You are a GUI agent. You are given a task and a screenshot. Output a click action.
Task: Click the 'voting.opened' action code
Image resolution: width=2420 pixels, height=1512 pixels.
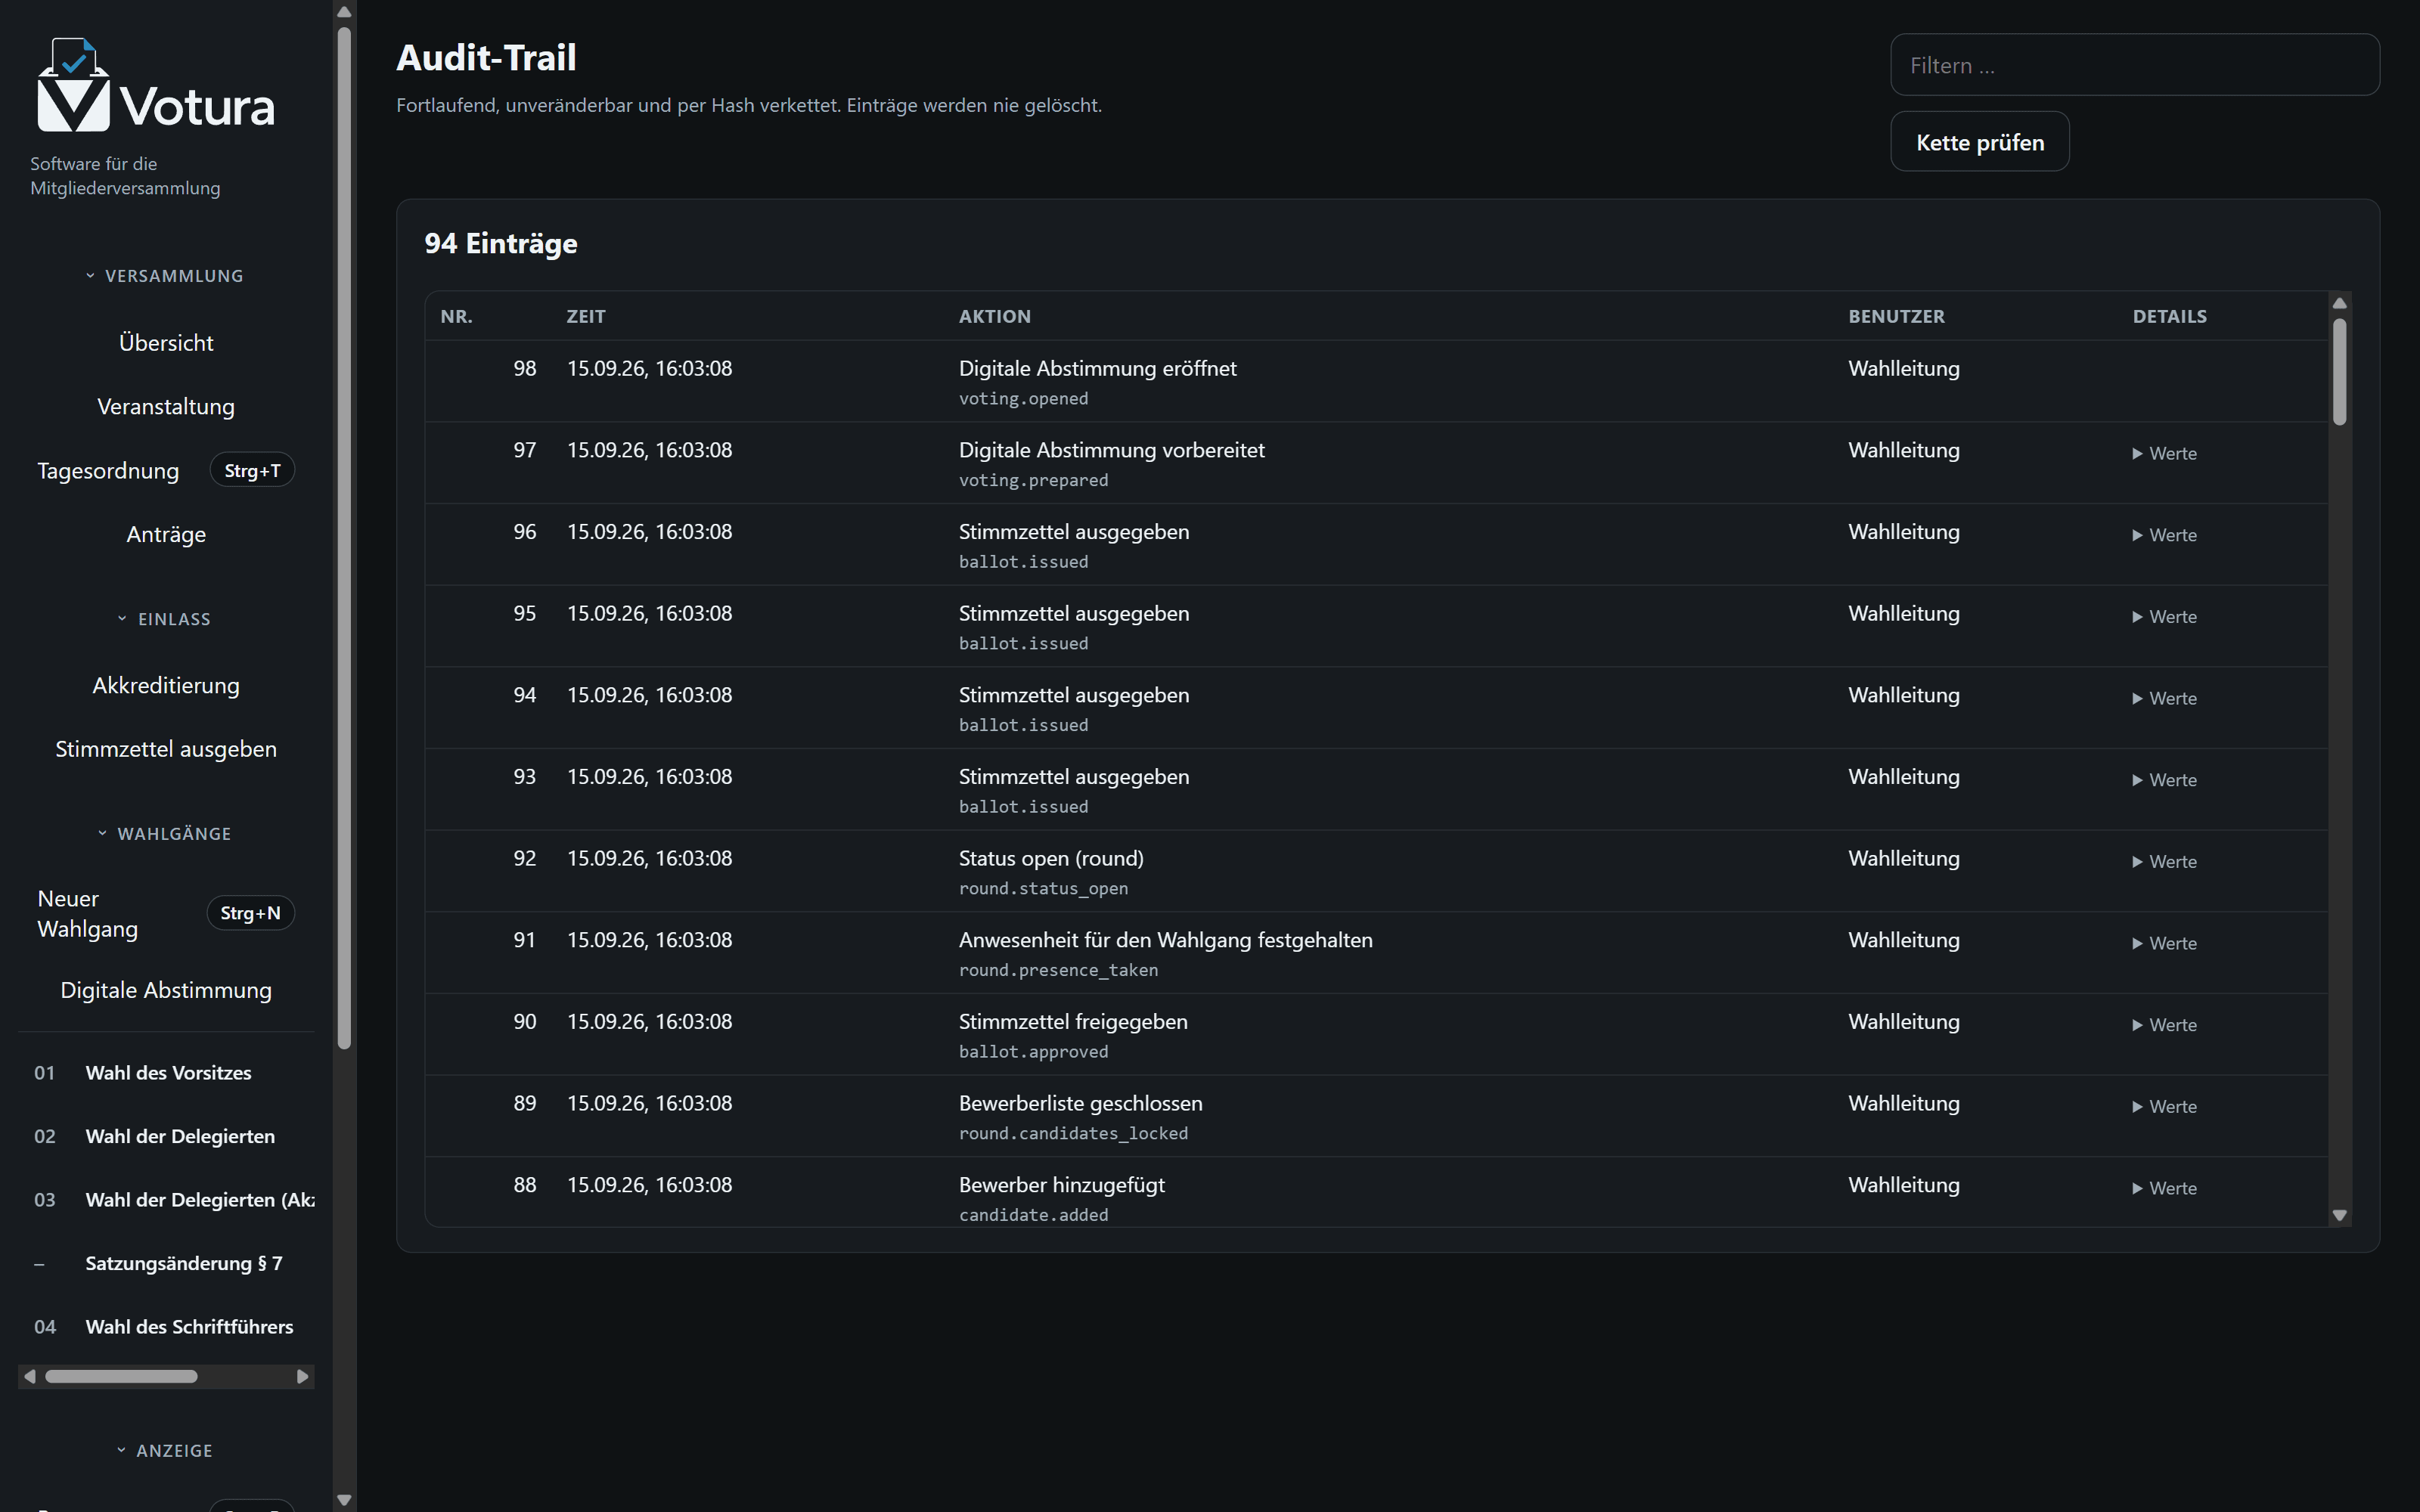click(1023, 399)
